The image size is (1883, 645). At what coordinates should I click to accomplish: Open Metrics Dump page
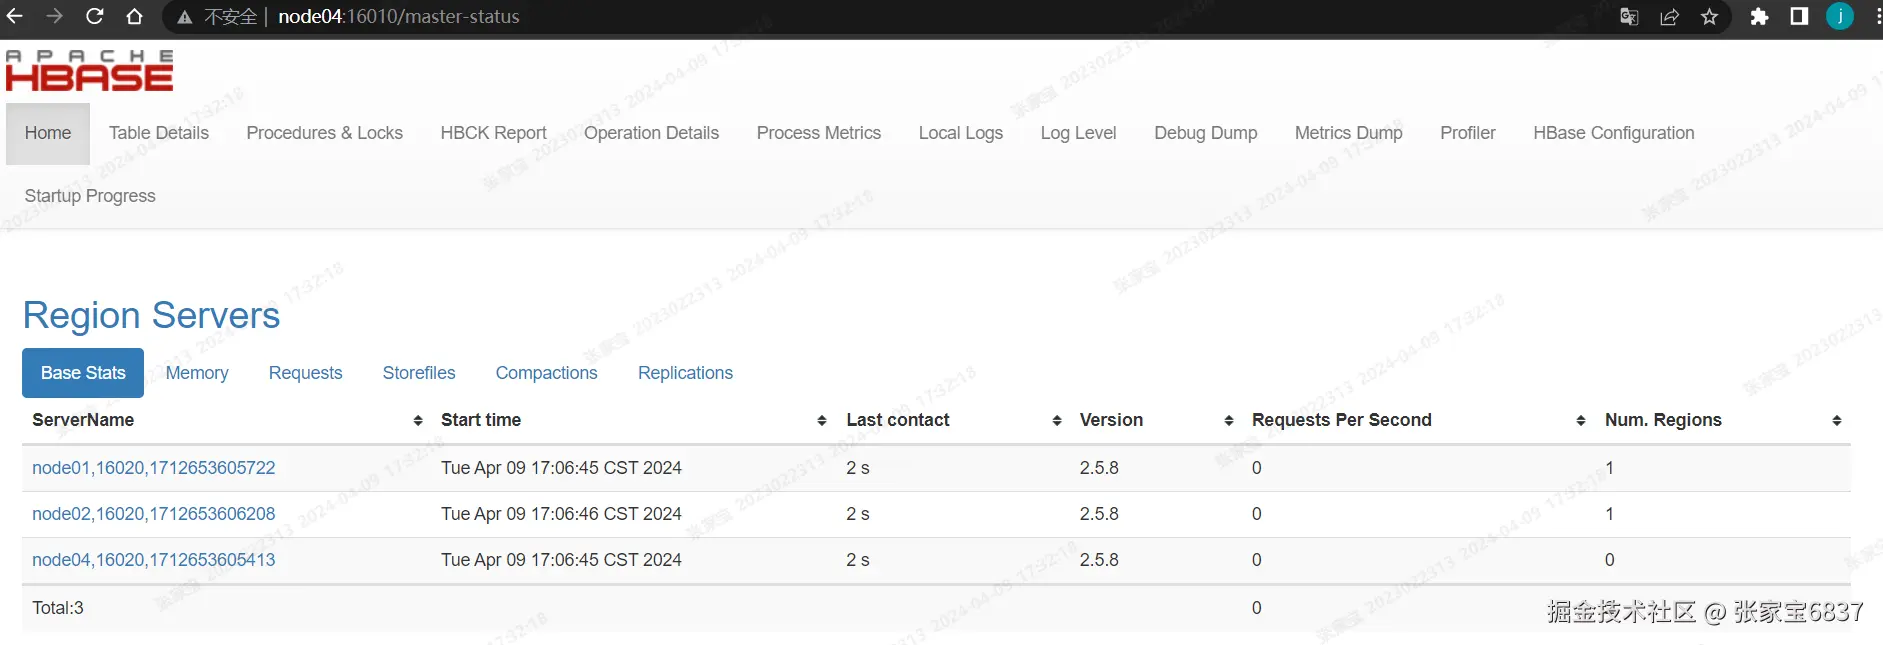(x=1348, y=133)
